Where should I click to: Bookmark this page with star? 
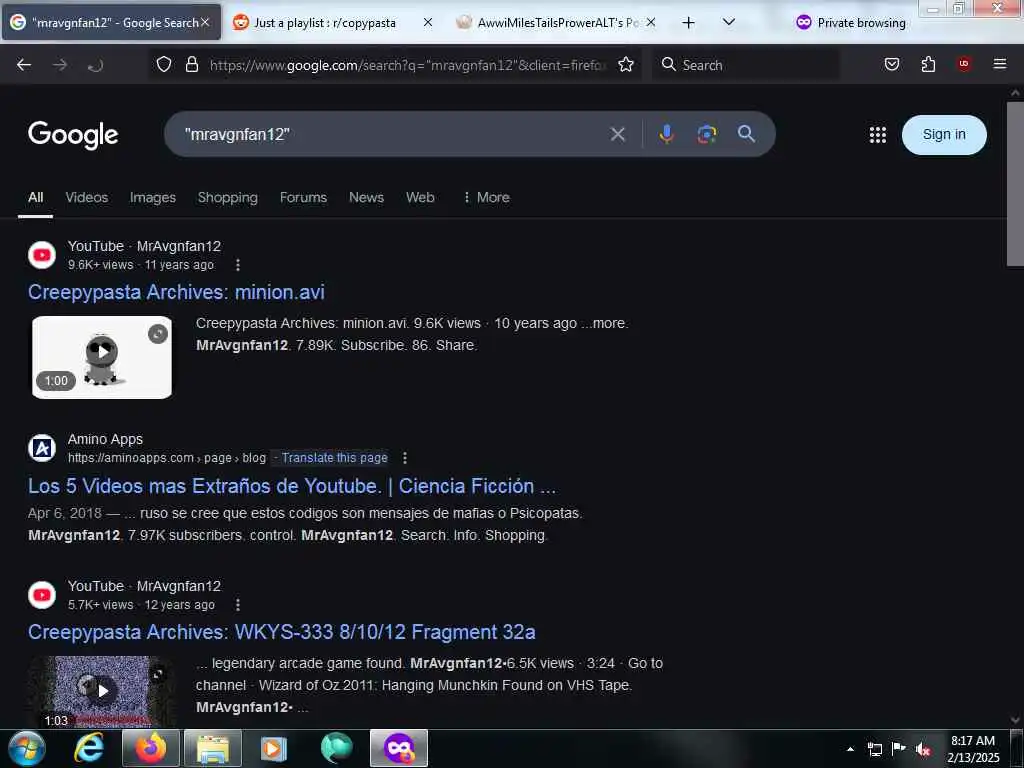pyautogui.click(x=626, y=65)
